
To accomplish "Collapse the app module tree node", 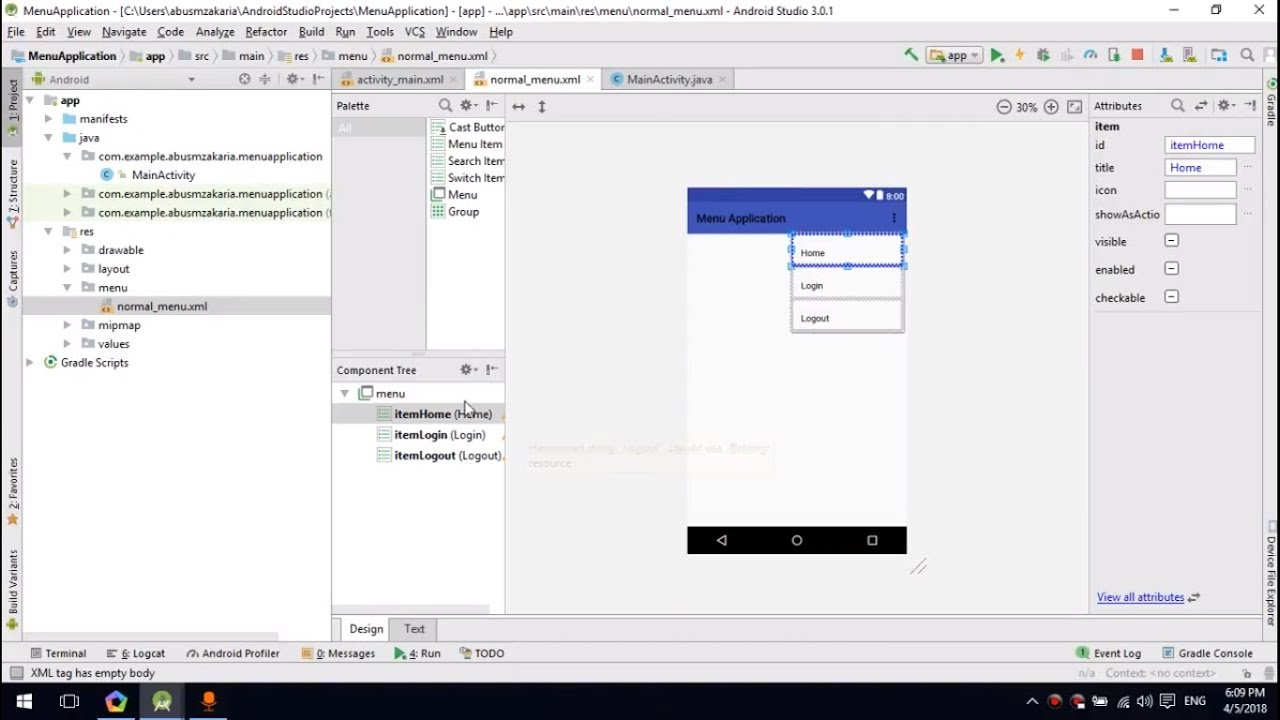I will [29, 100].
